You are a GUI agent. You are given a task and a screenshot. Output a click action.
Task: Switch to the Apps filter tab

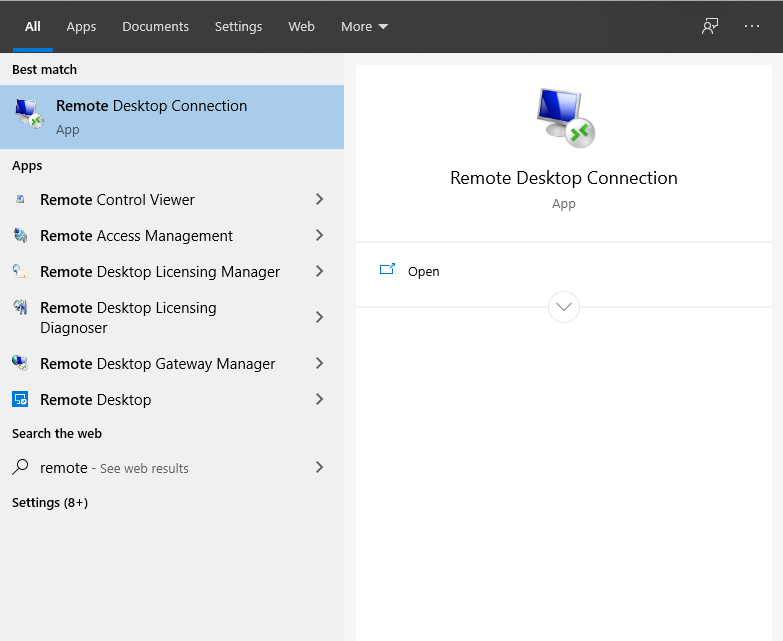[x=81, y=27]
